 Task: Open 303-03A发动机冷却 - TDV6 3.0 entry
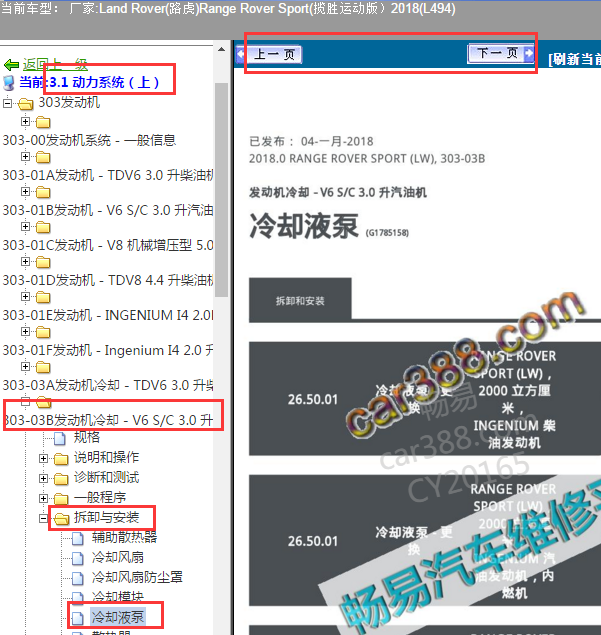click(108, 385)
